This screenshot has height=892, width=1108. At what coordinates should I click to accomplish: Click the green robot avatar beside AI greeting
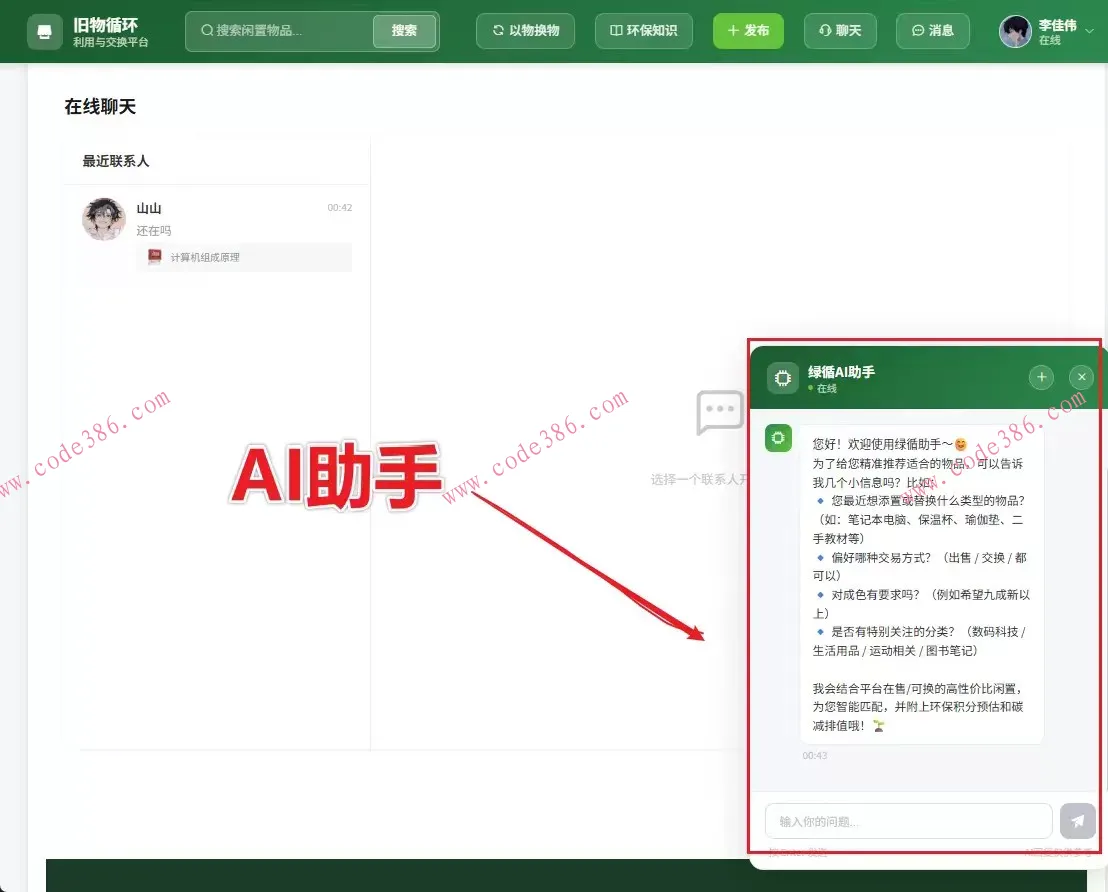click(x=778, y=438)
